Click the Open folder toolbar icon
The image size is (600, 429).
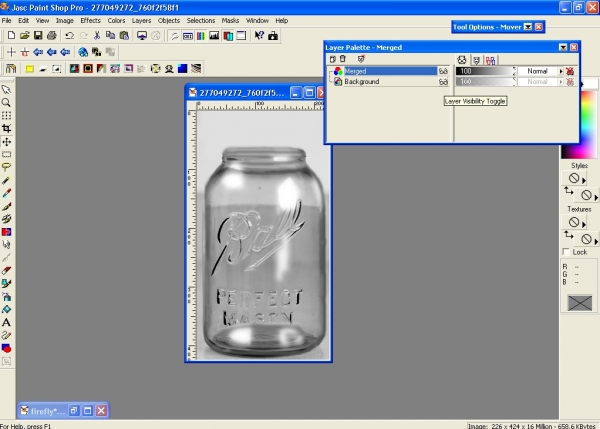point(24,36)
